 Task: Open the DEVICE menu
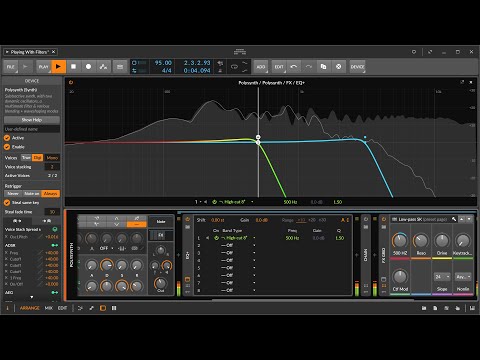click(x=357, y=67)
